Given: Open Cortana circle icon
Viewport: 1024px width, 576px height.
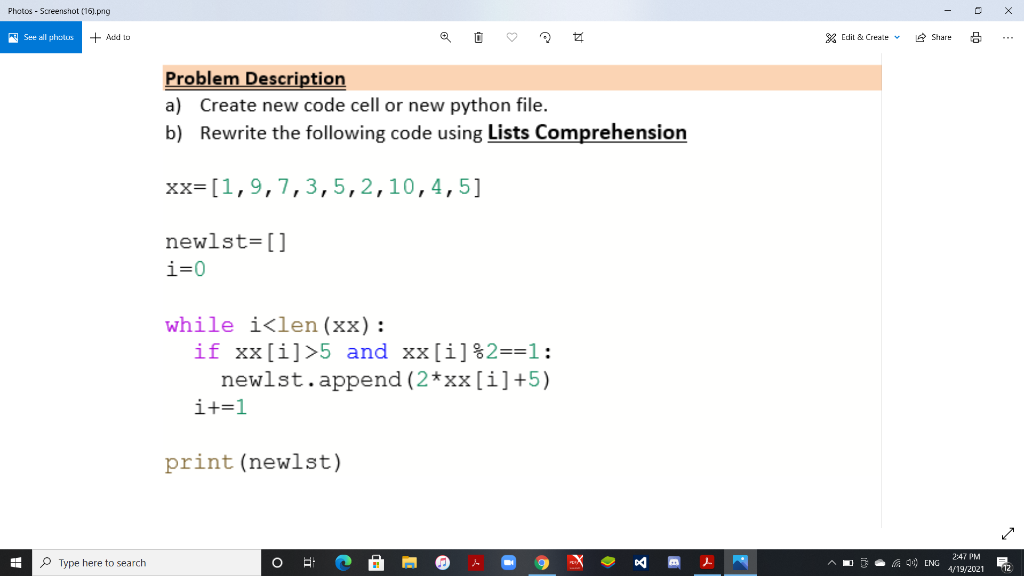Looking at the screenshot, I should click(277, 562).
